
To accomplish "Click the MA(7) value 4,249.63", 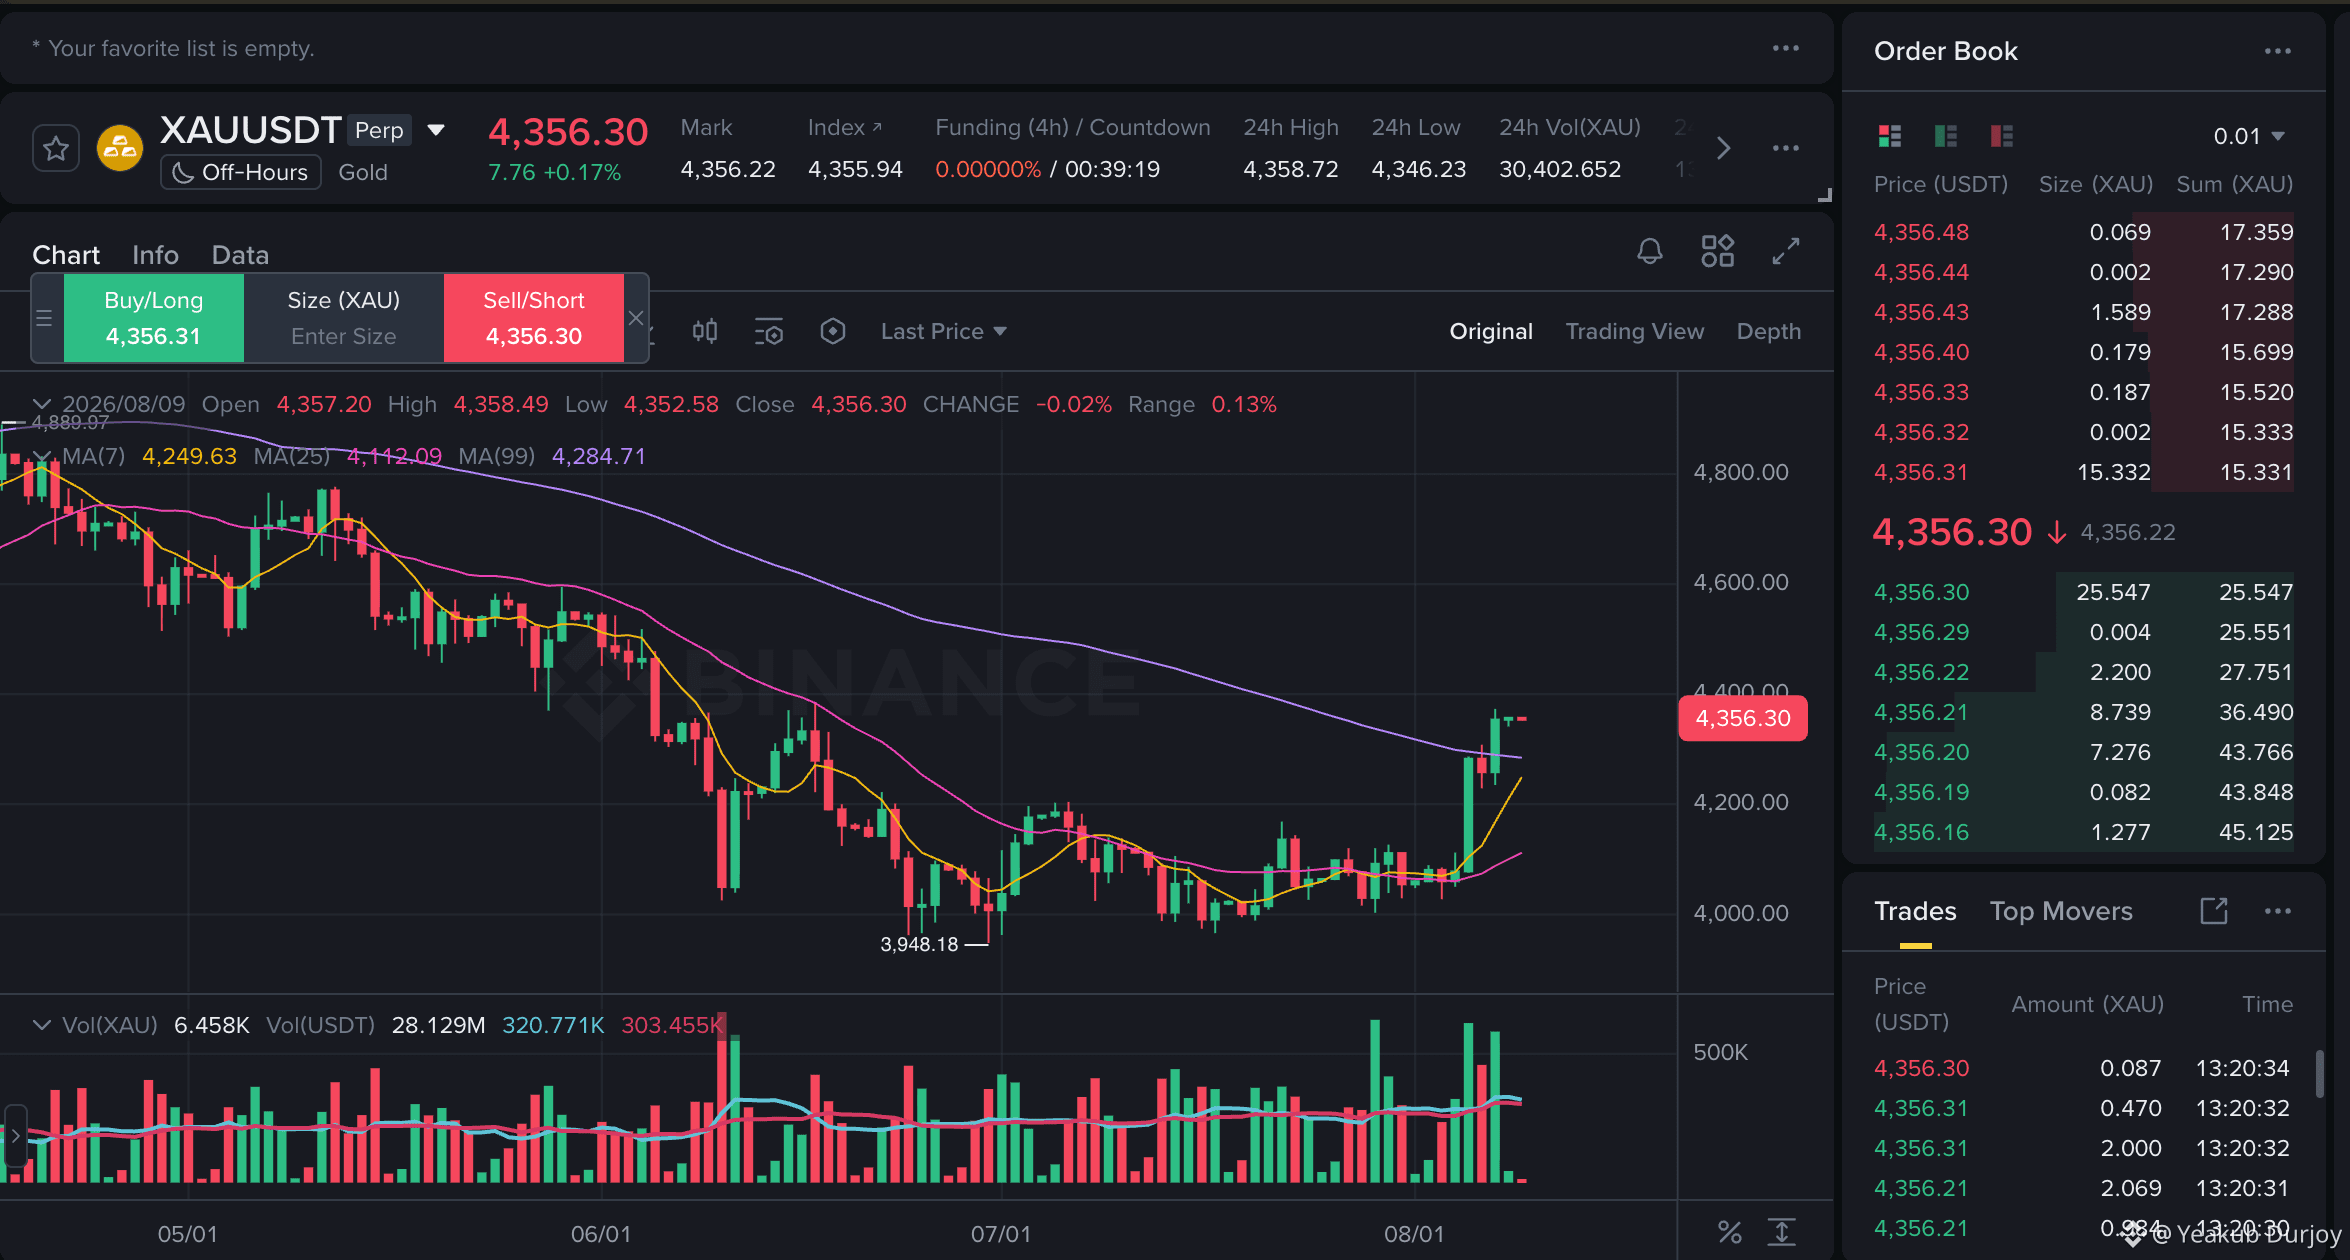I will (x=189, y=456).
